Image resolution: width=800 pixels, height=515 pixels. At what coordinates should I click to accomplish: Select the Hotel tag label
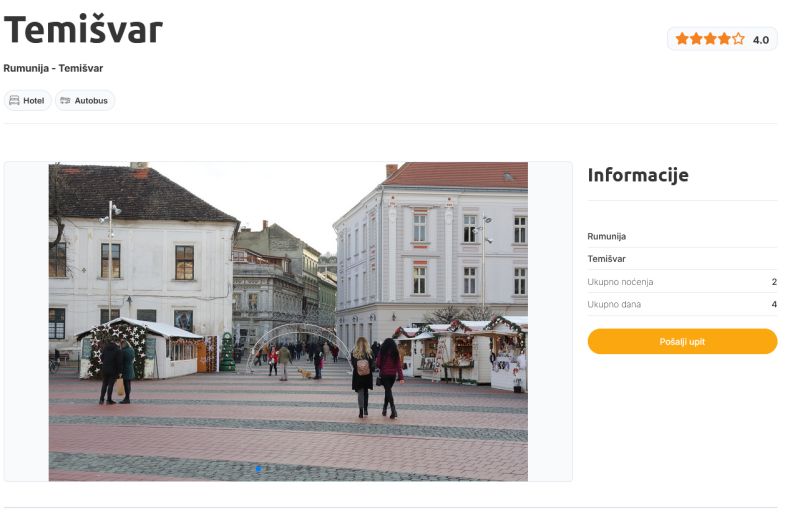click(x=34, y=101)
